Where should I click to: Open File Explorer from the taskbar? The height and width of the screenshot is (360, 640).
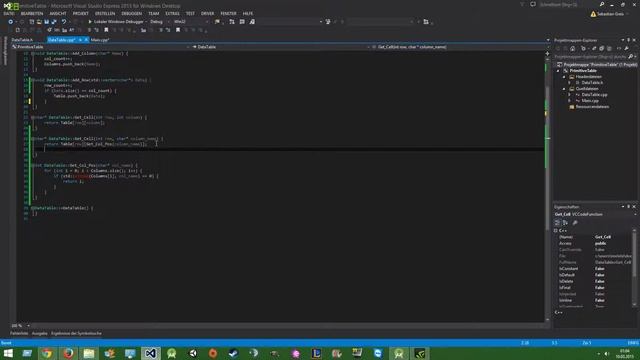pos(89,353)
